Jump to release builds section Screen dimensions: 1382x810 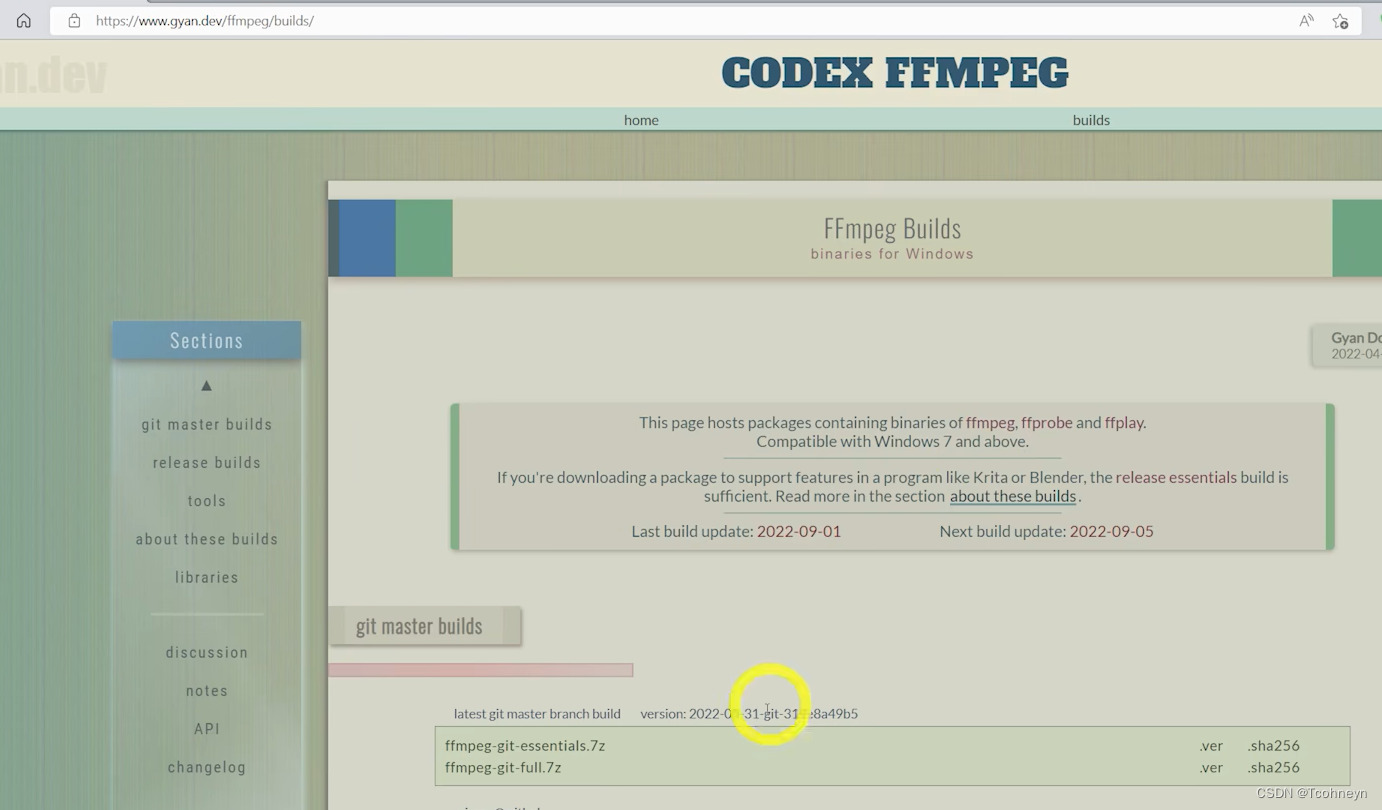tap(207, 462)
